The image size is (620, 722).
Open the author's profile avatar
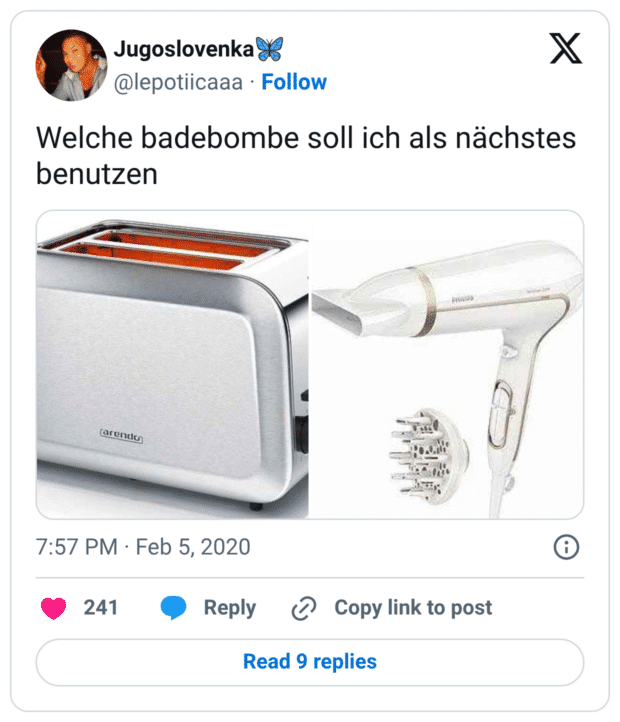(x=70, y=65)
